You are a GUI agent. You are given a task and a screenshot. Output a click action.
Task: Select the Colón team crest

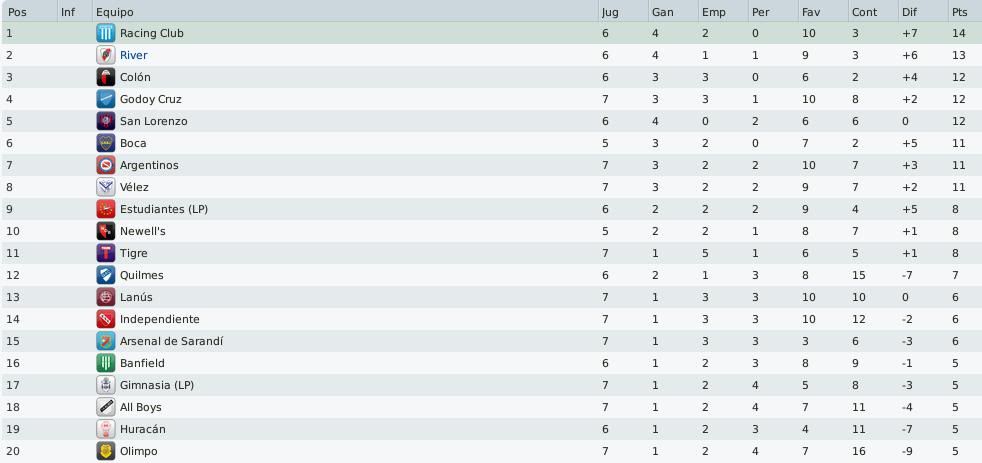(106, 77)
